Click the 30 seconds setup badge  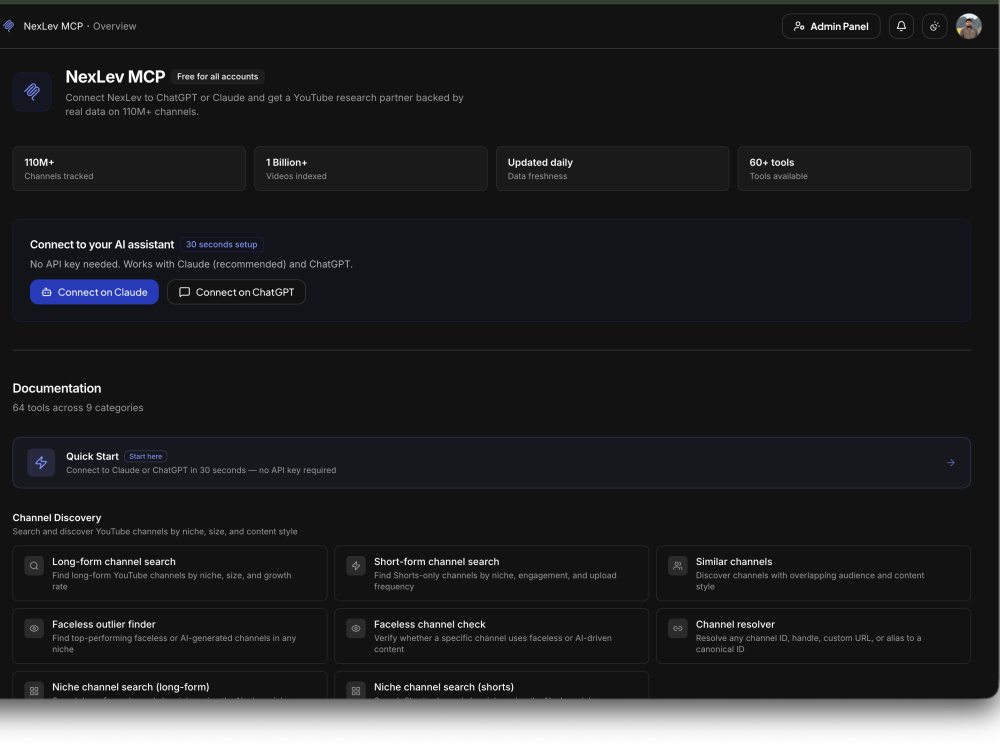[x=221, y=244]
